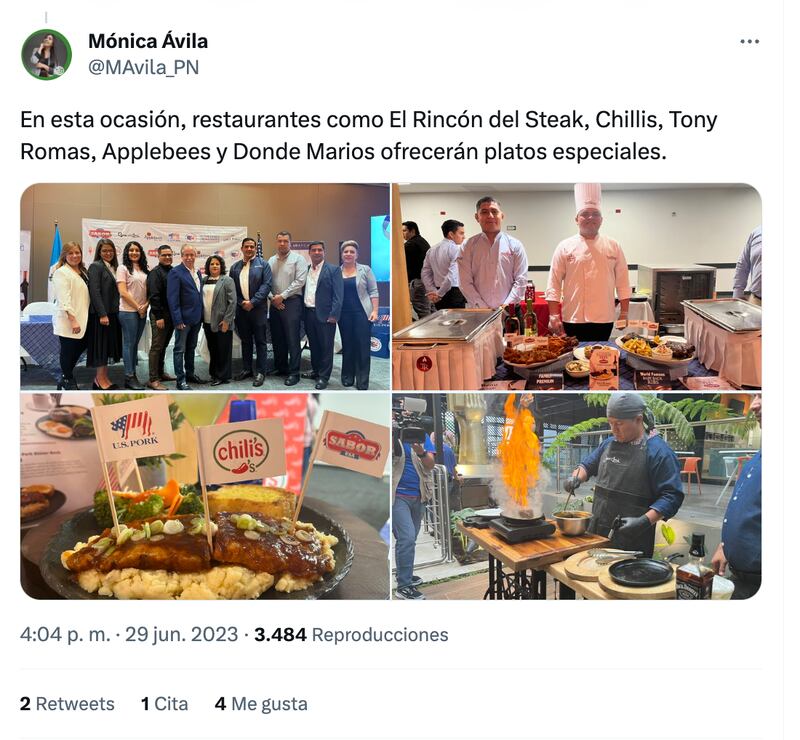View the flaming pan cooking photo
This screenshot has width=800, height=740.
577,496
